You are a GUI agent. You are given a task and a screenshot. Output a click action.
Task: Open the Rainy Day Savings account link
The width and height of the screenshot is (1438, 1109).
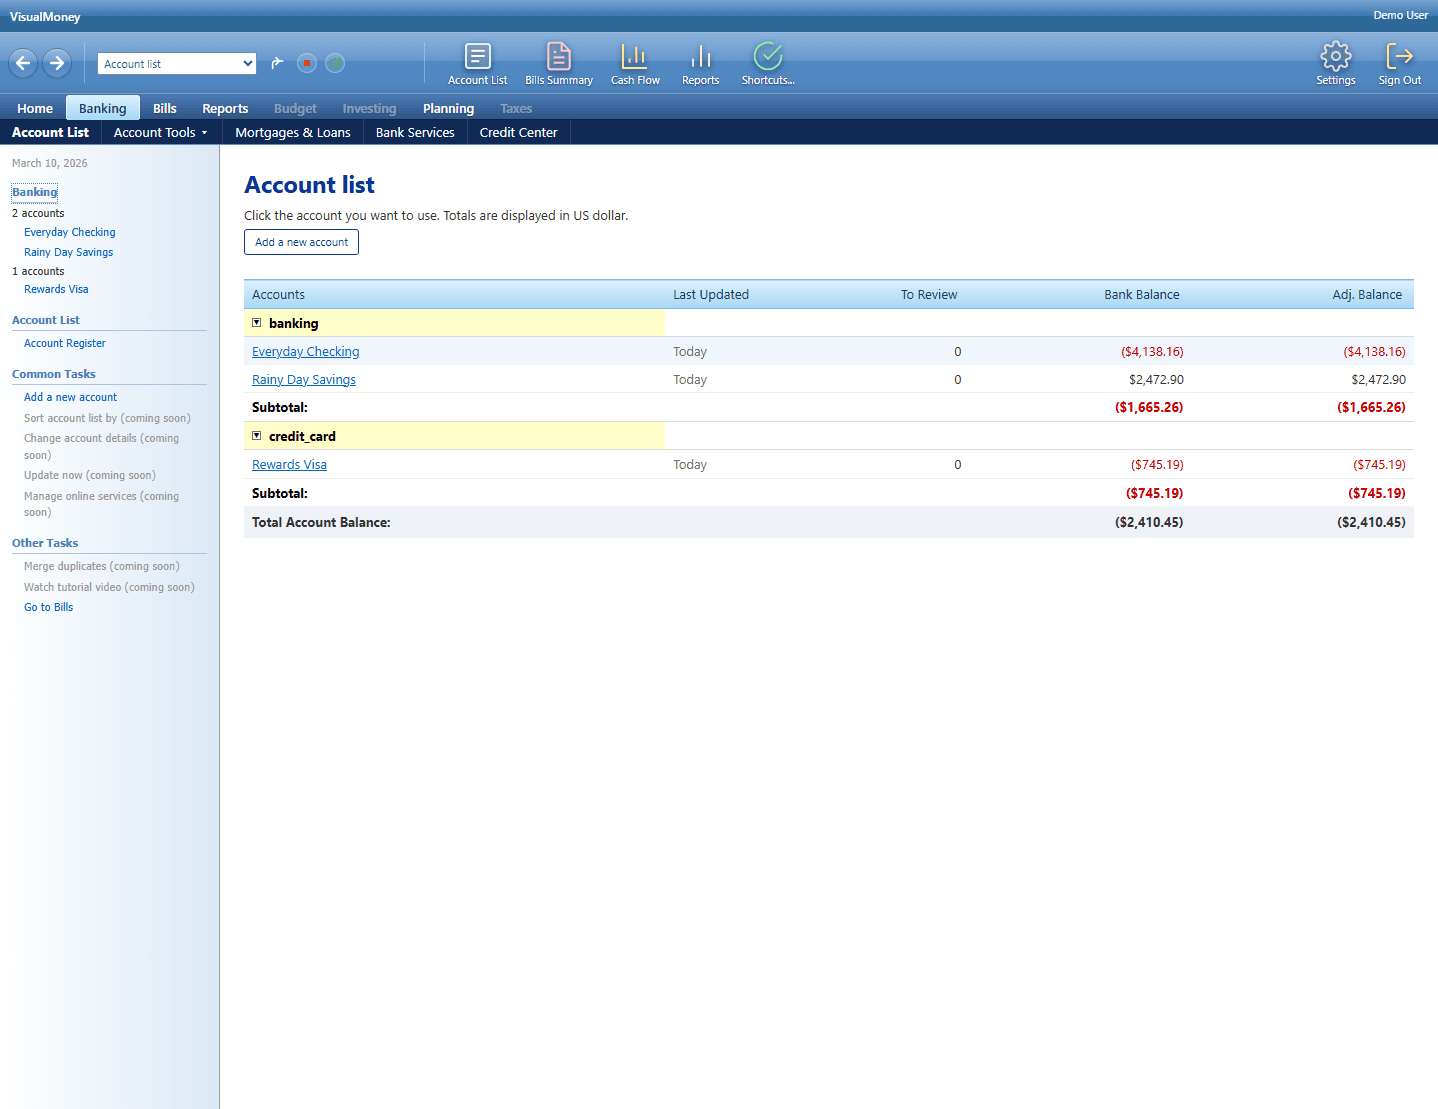tap(304, 379)
